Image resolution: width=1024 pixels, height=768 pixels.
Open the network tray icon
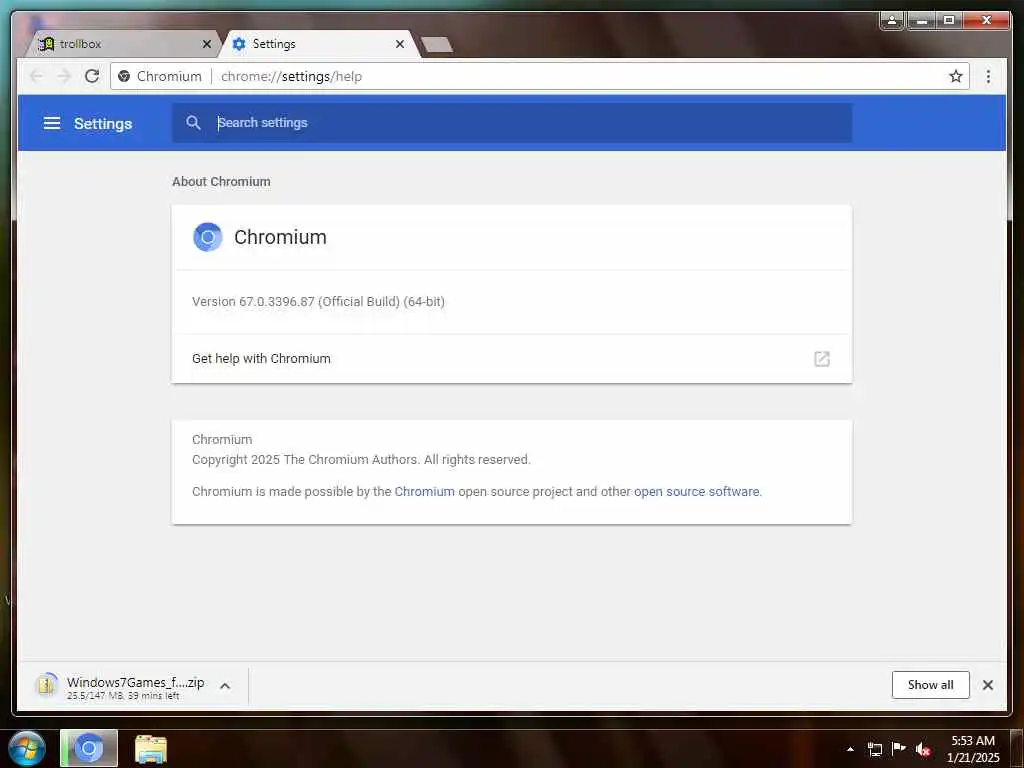coord(874,749)
